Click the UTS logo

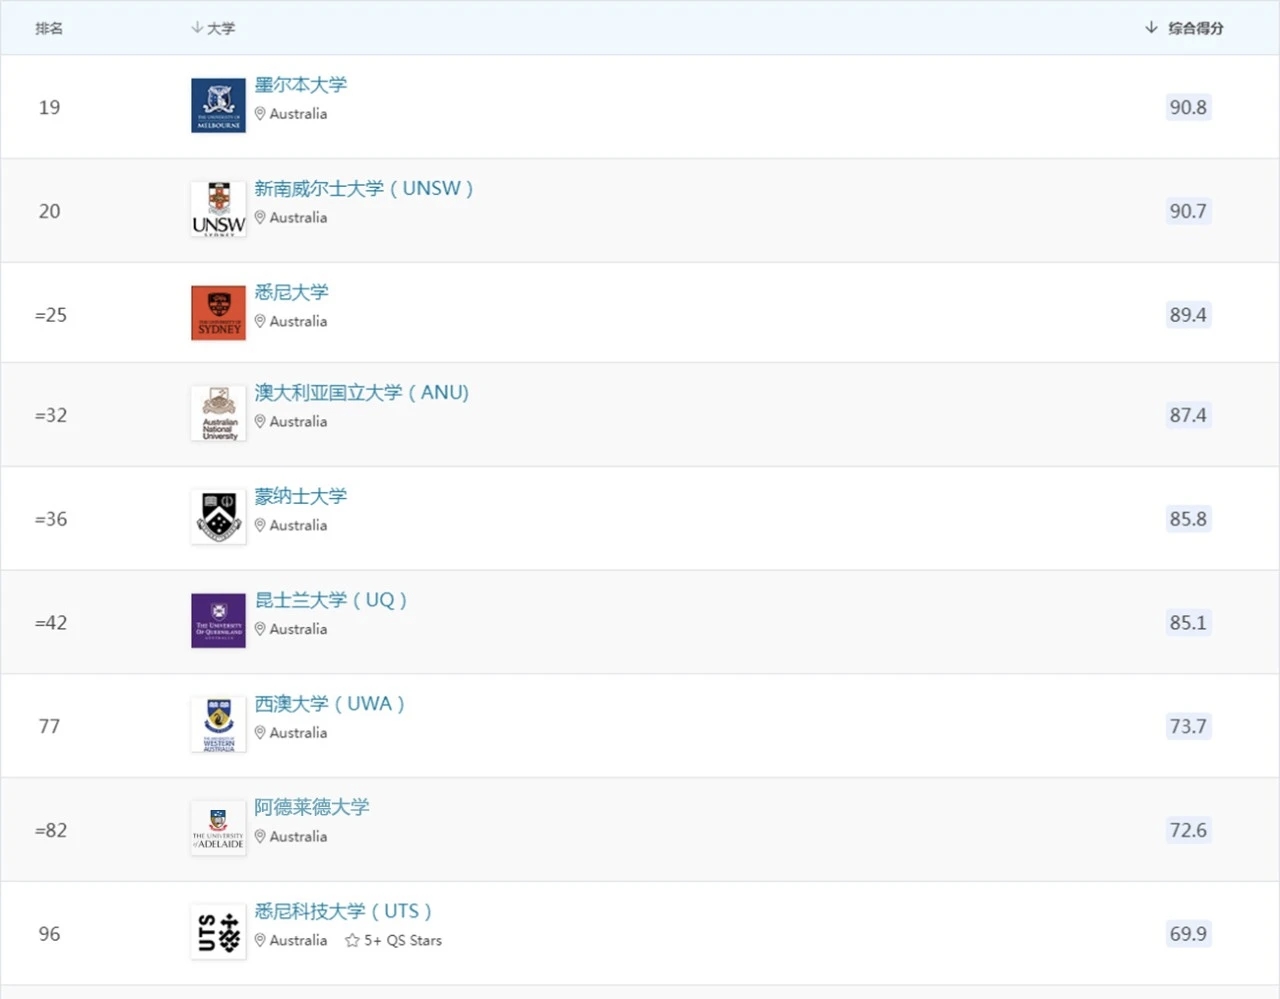(217, 931)
